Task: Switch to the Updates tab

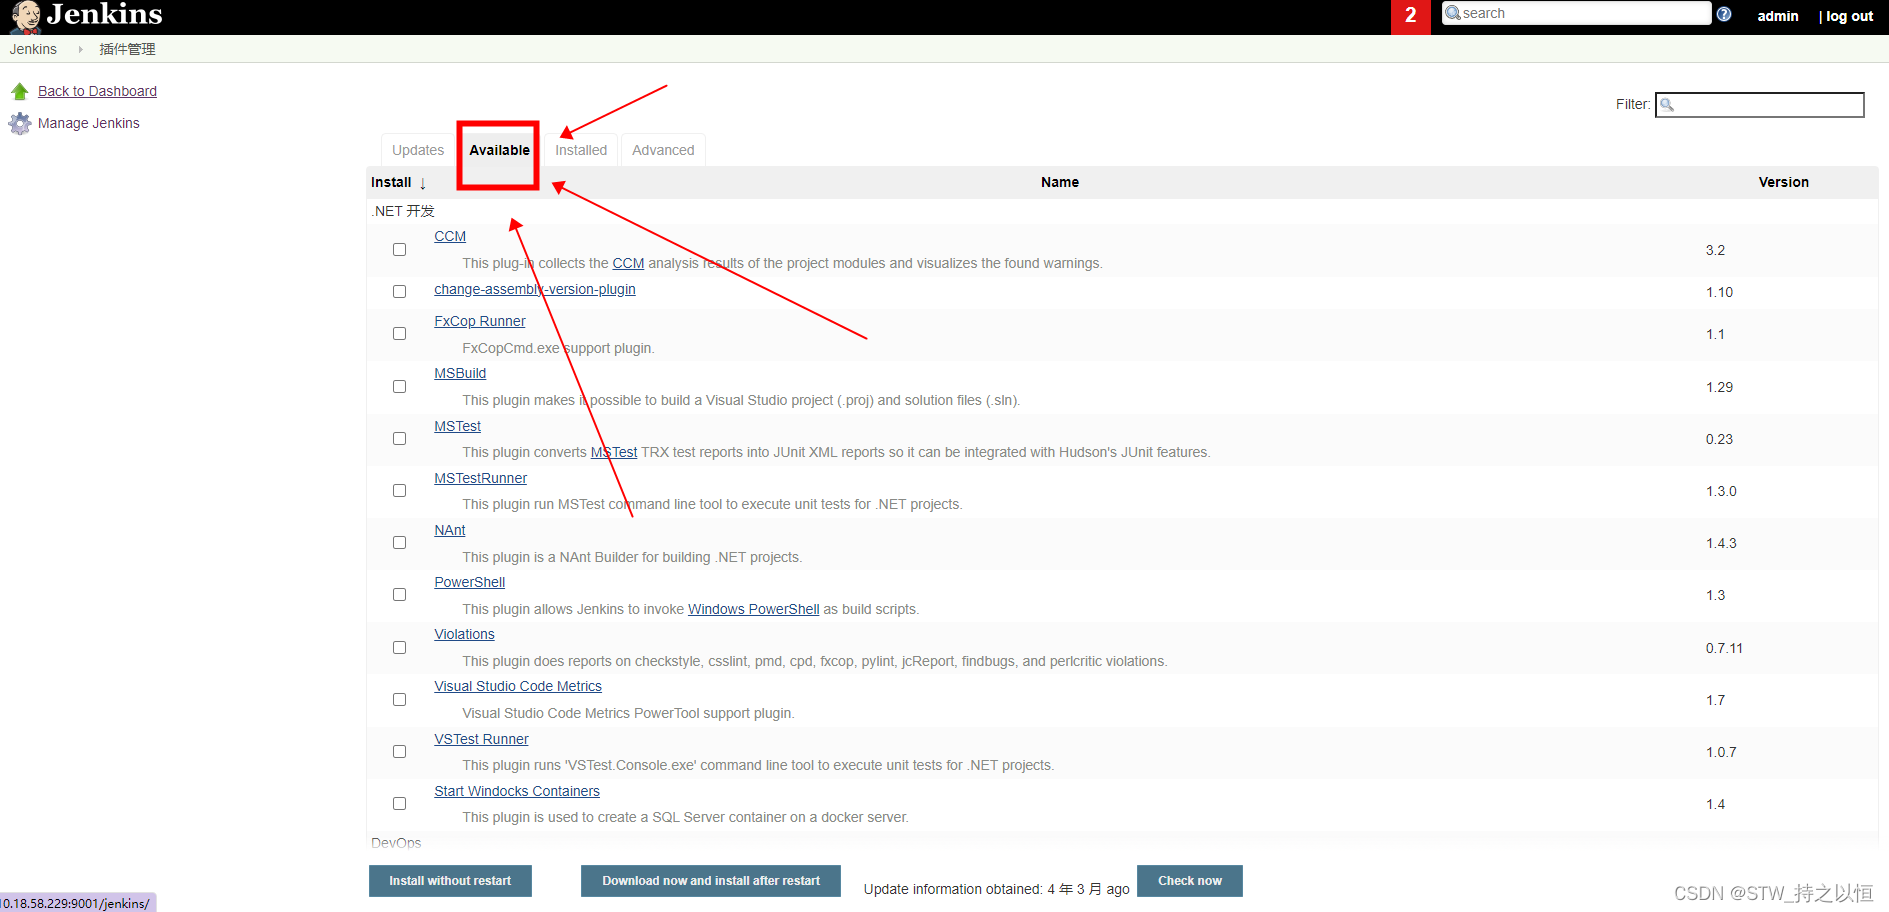Action: [x=417, y=150]
